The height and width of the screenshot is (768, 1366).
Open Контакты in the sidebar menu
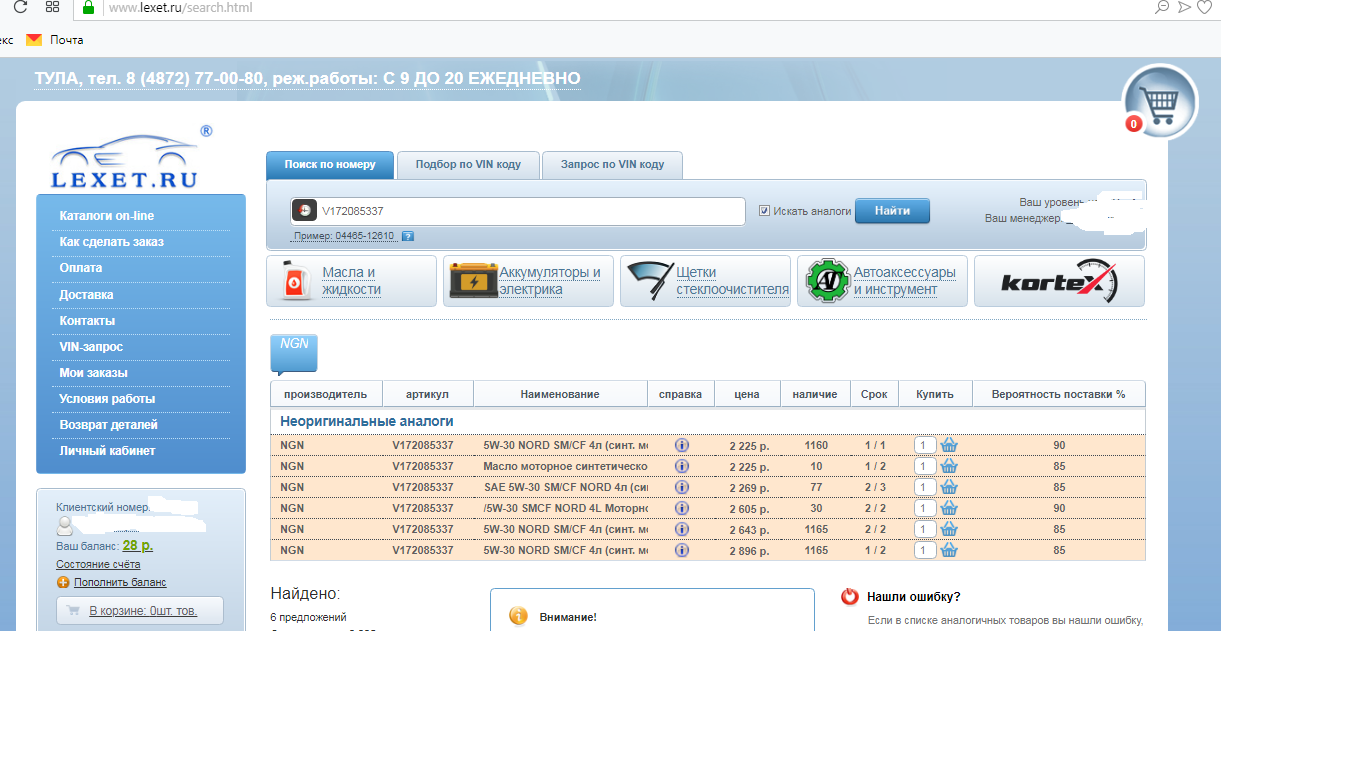pos(87,321)
